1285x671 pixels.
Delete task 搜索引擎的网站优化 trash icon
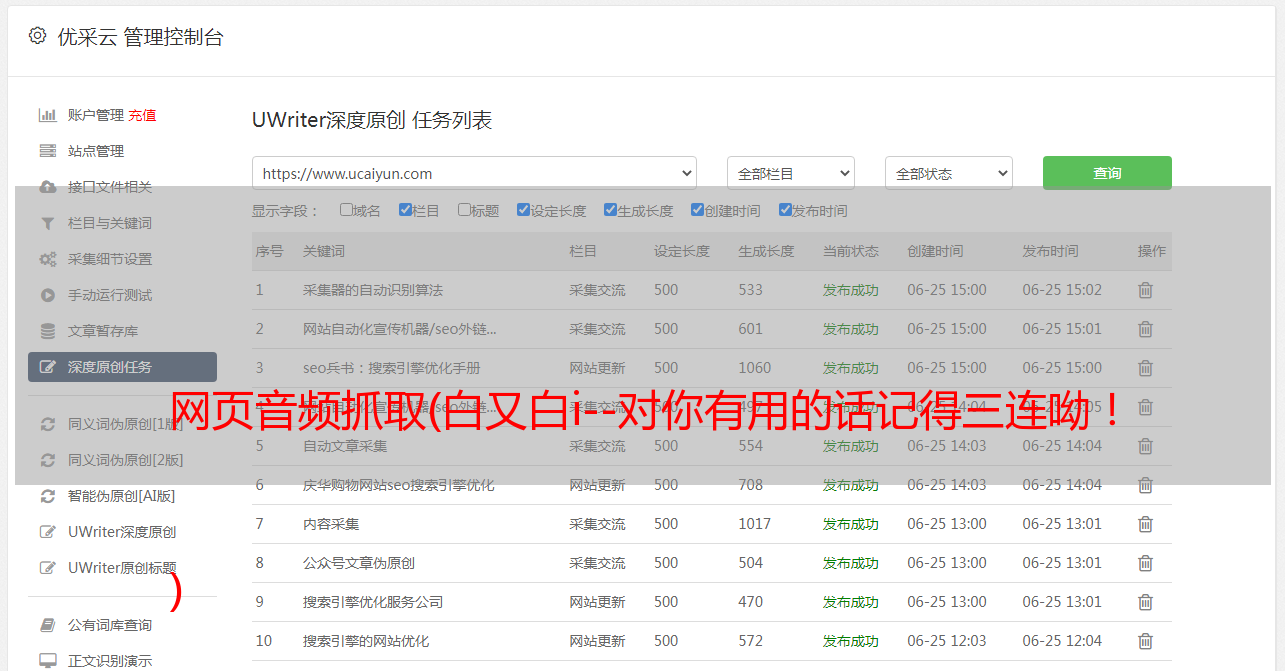[x=1145, y=641]
